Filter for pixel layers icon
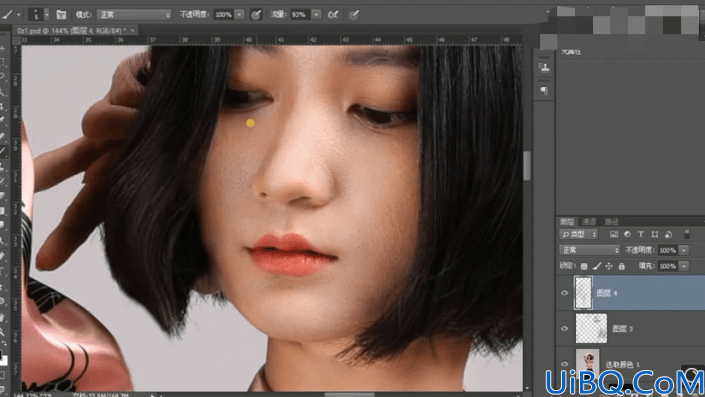705x397 pixels. [x=614, y=234]
